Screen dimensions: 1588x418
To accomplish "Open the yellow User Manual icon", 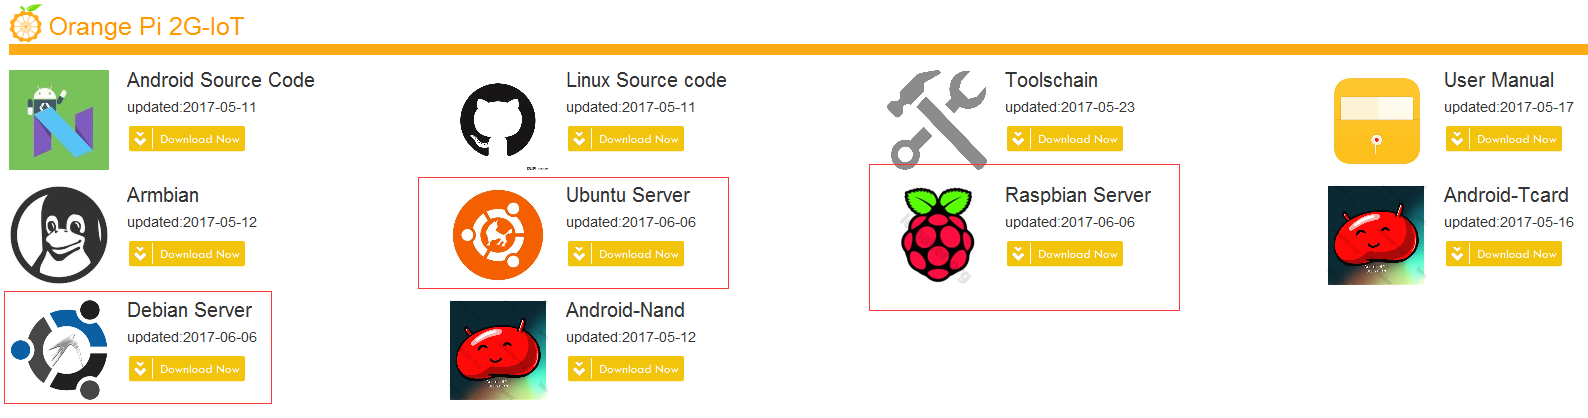I will 1376,120.
